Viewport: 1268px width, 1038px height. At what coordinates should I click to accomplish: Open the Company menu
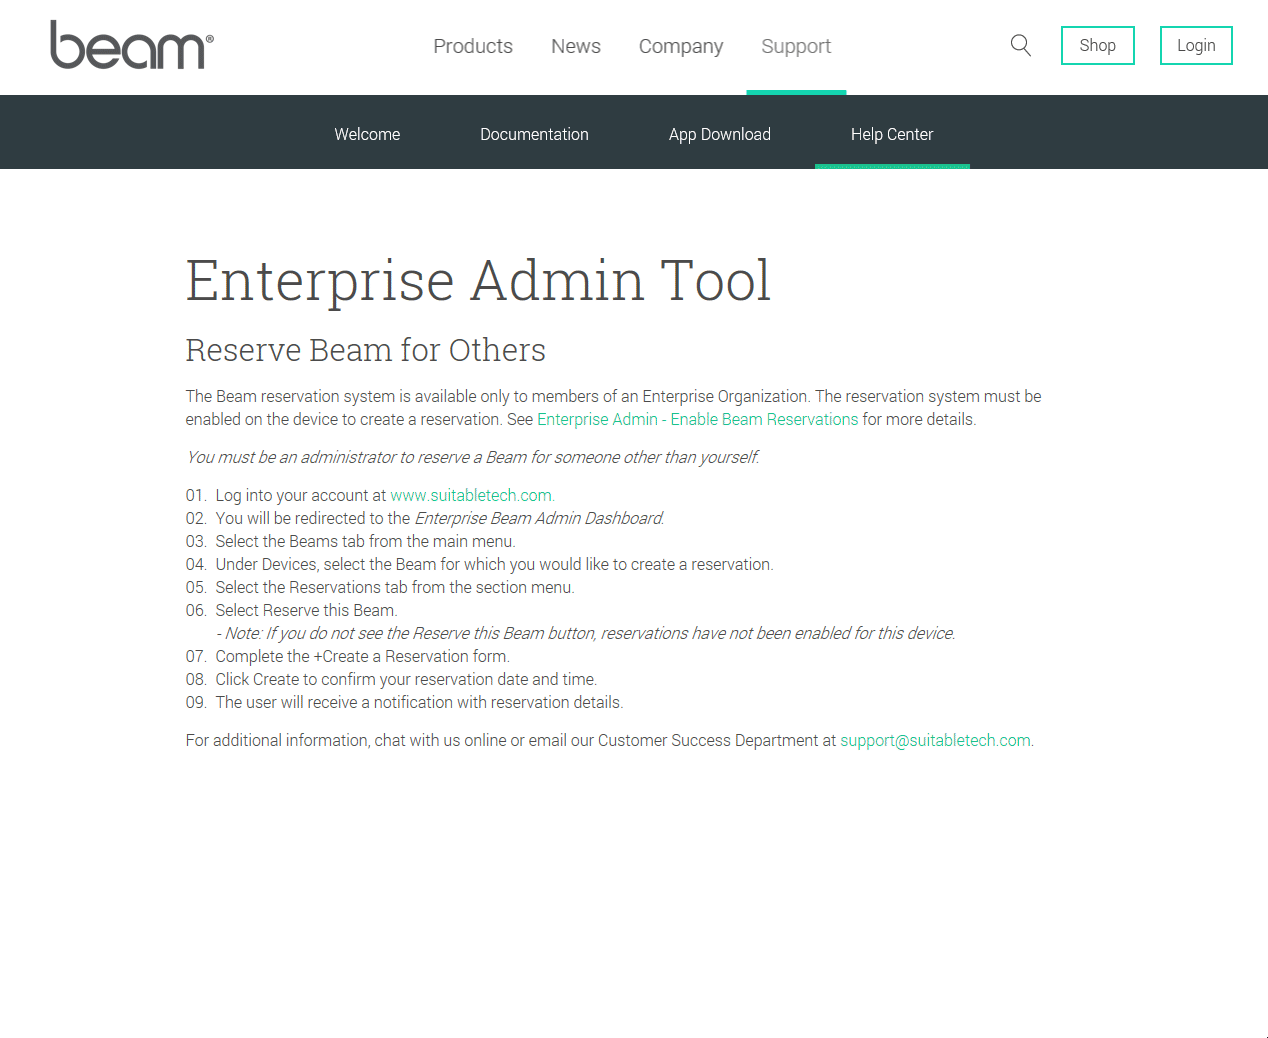(681, 46)
